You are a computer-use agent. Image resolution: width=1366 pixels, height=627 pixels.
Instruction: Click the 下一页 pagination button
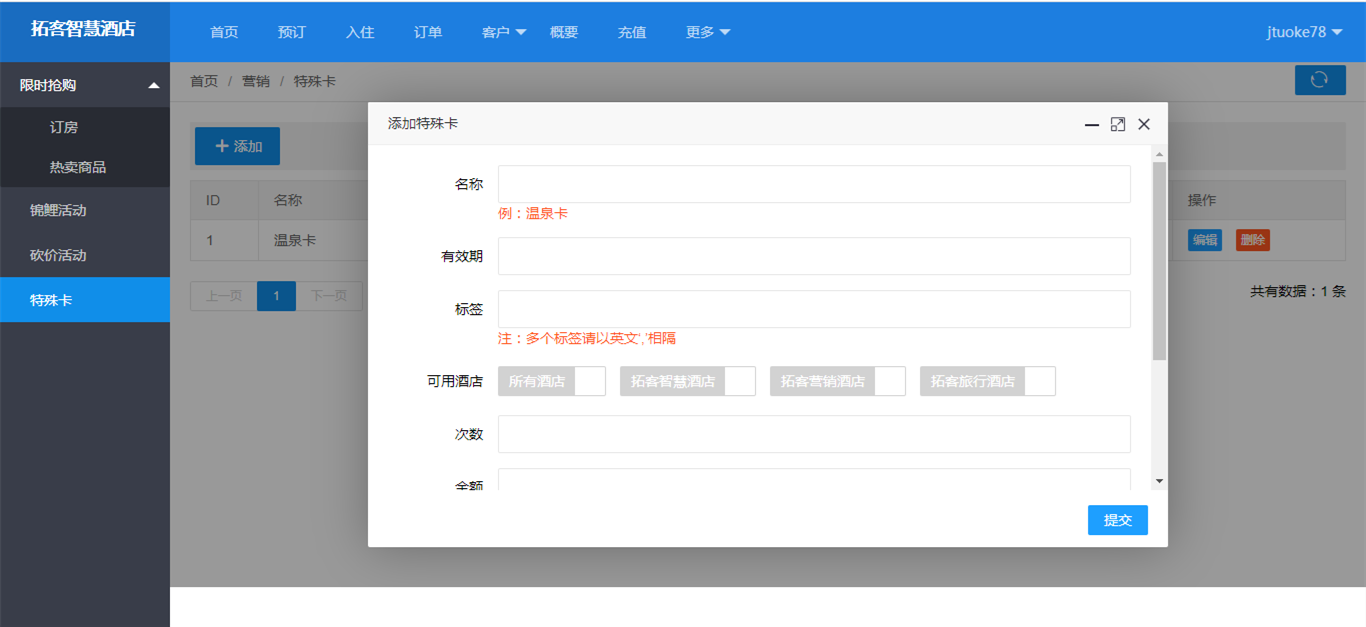pos(329,296)
